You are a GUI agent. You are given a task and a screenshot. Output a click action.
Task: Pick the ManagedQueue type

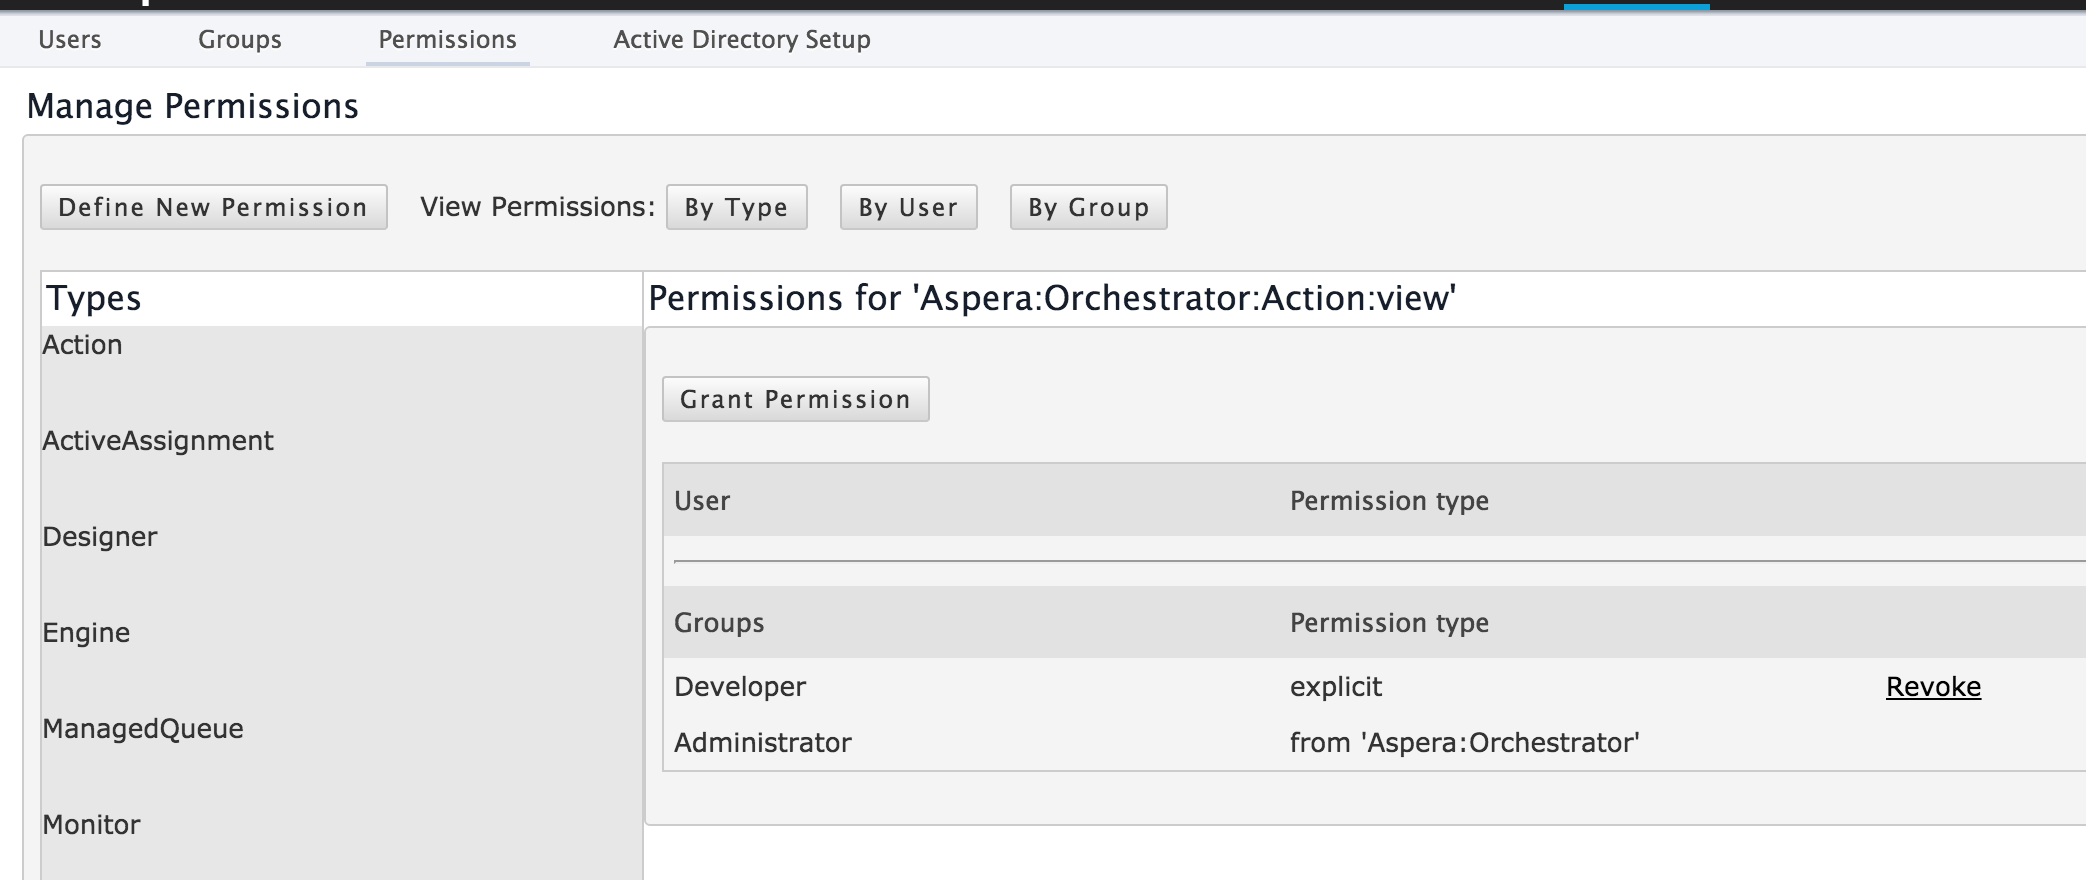point(143,729)
